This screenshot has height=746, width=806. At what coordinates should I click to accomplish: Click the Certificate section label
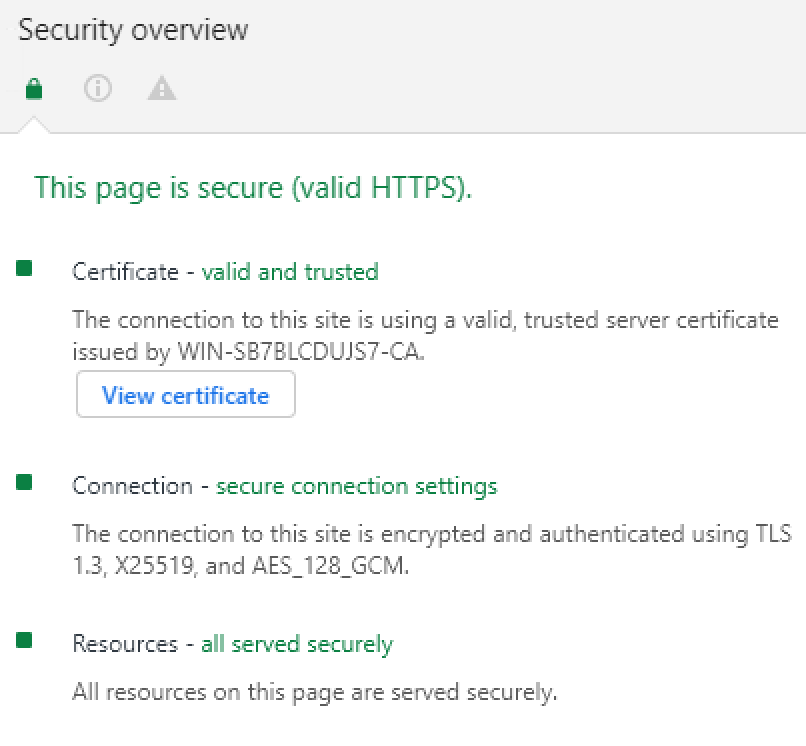point(125,271)
